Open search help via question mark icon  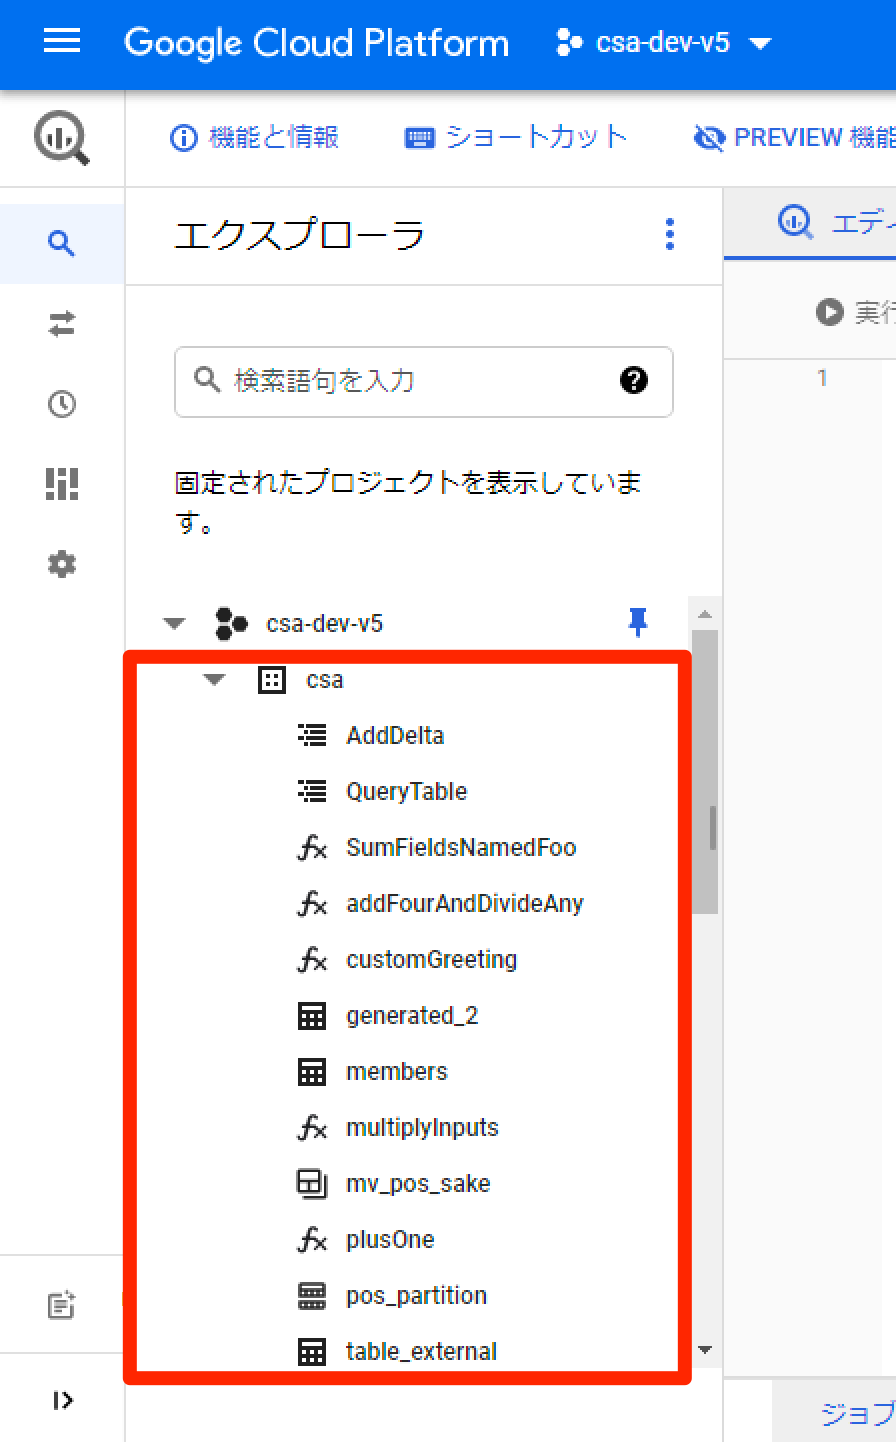634,381
